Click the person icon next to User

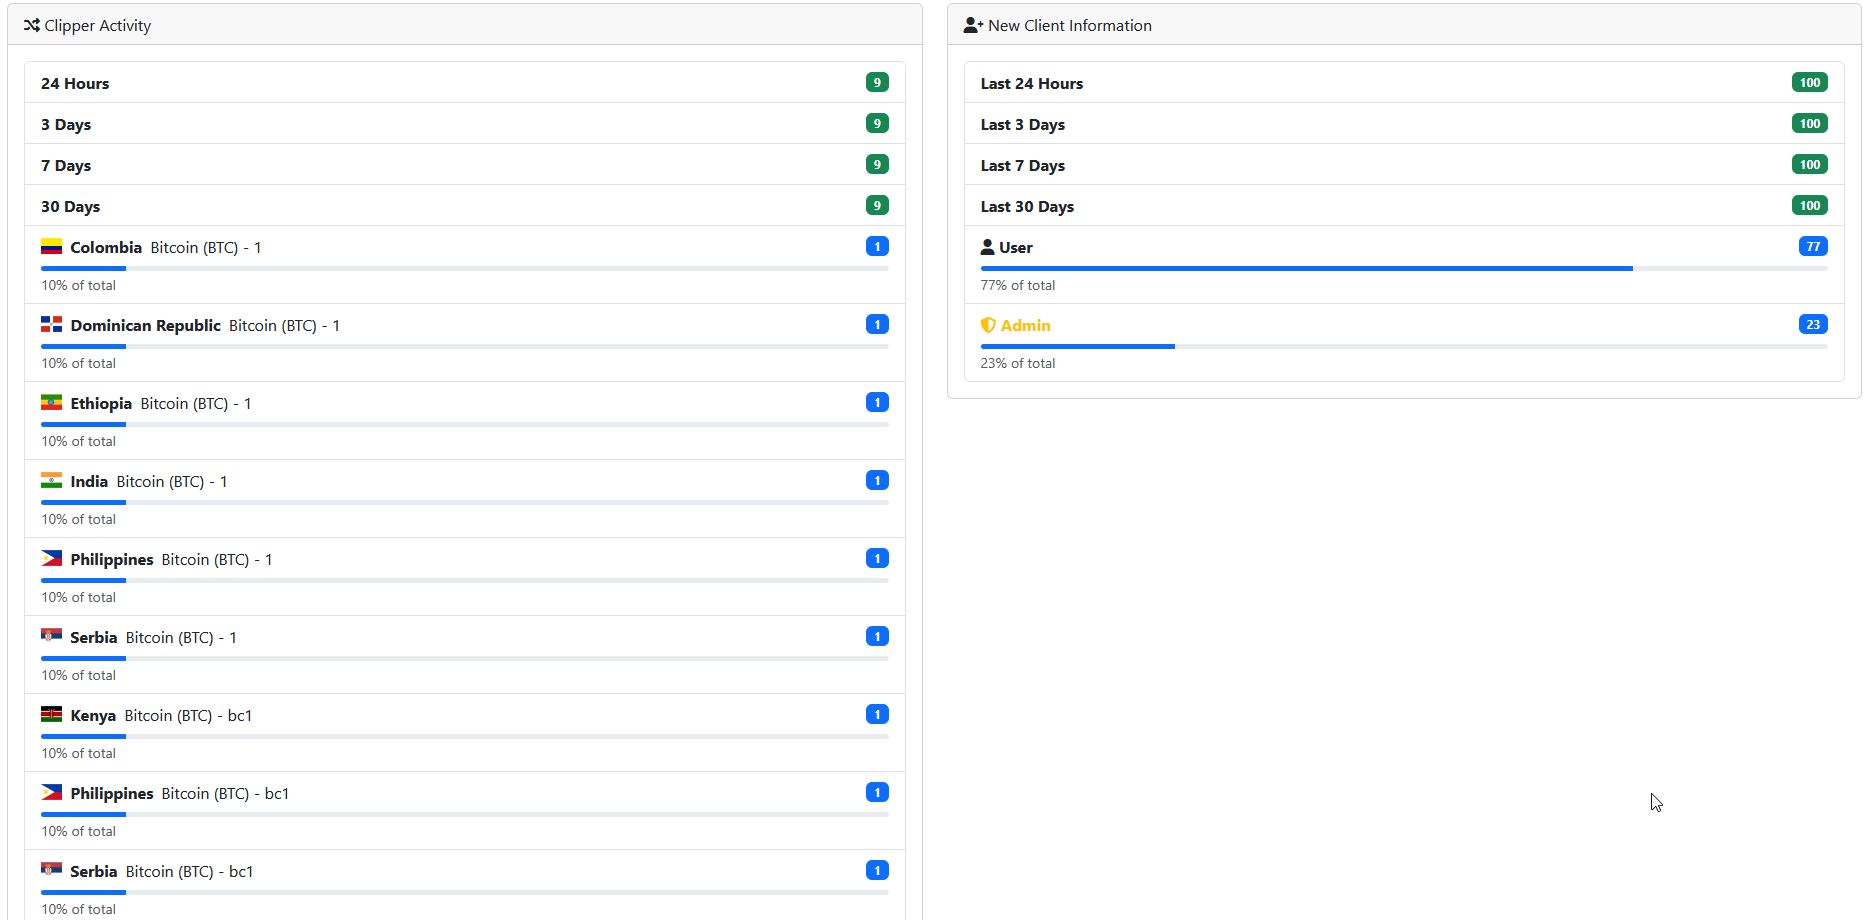pos(987,247)
